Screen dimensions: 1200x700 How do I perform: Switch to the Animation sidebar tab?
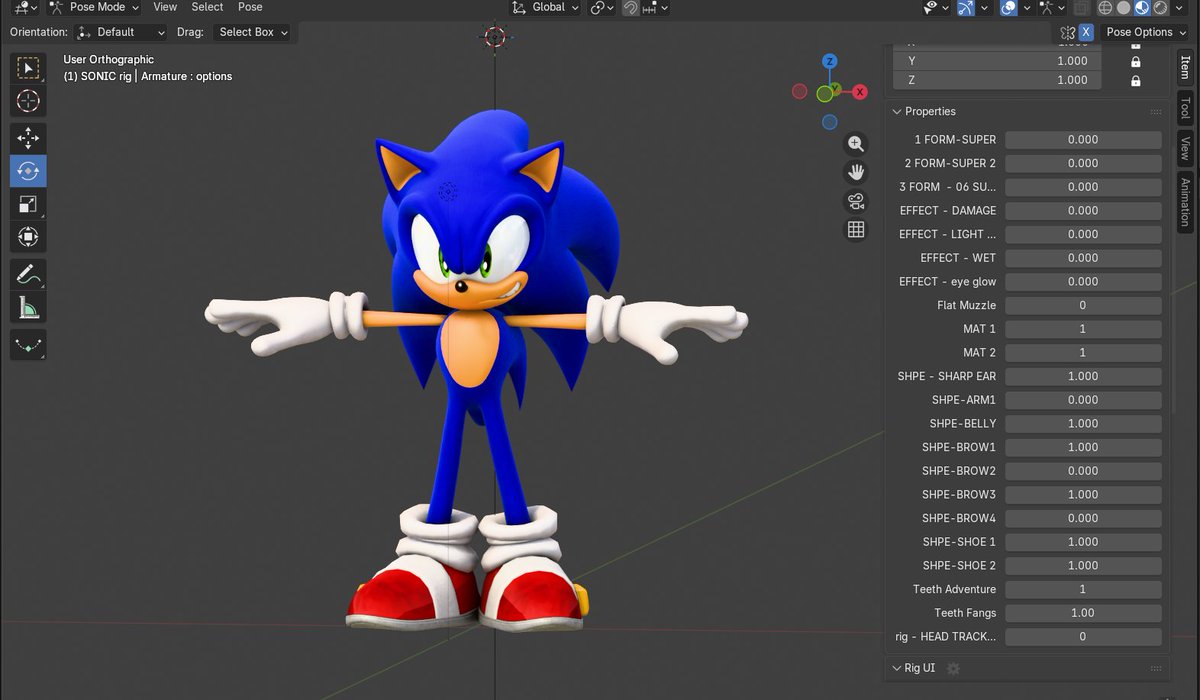click(x=1185, y=201)
